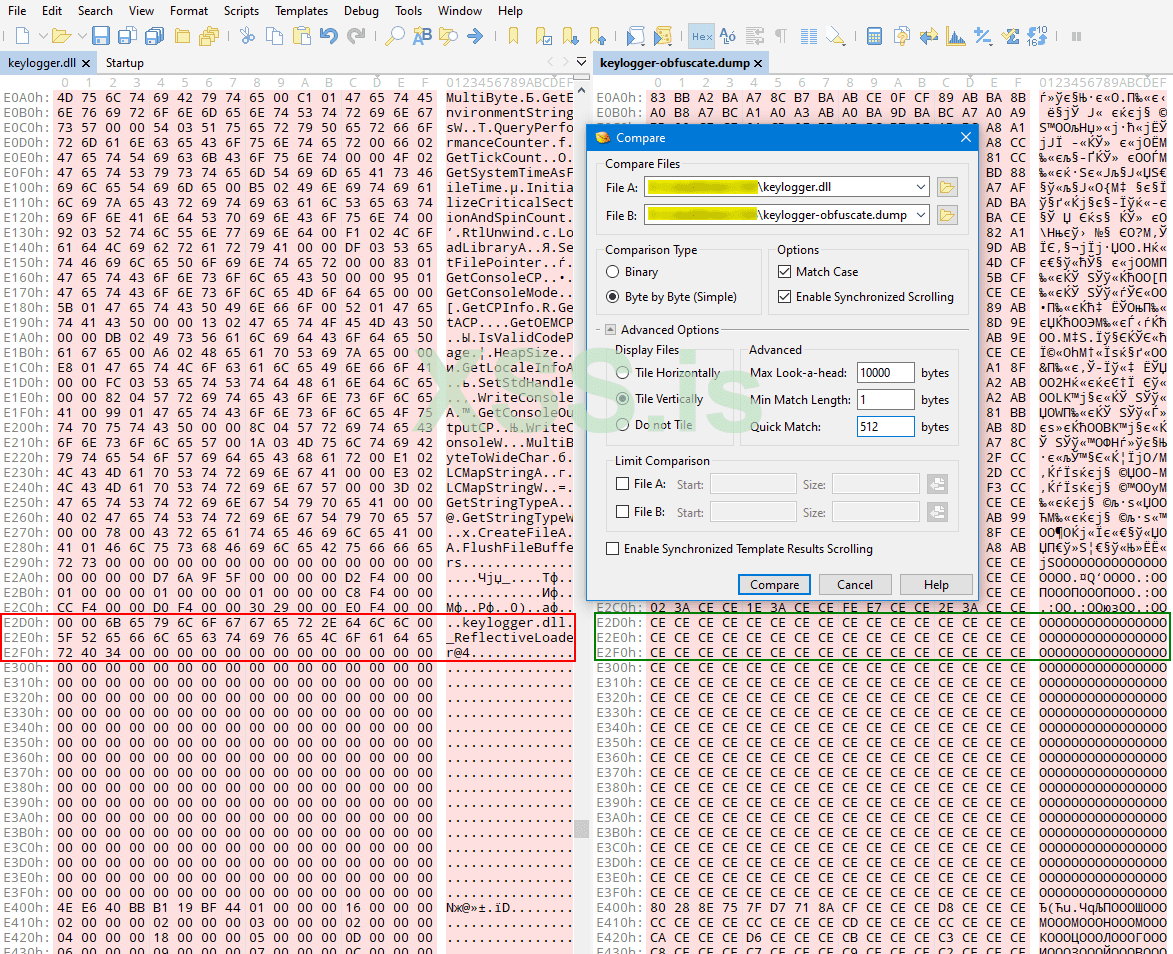1173x954 pixels.
Task: Browse for File A using folder icon
Action: pyautogui.click(x=946, y=187)
